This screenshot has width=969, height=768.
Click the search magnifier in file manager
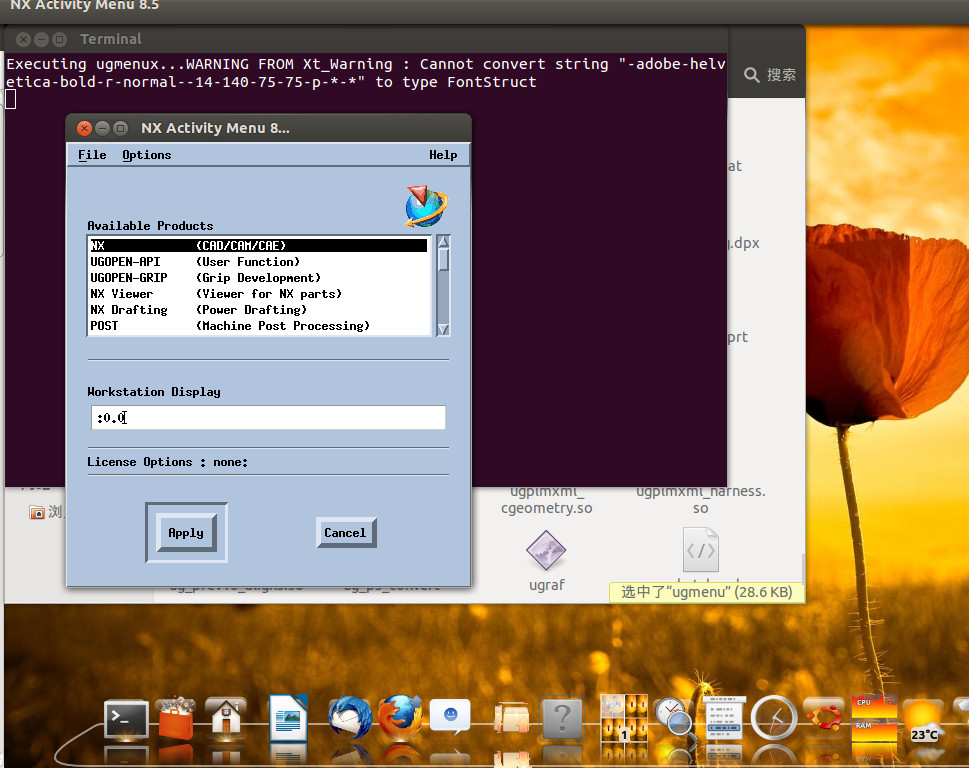(751, 75)
